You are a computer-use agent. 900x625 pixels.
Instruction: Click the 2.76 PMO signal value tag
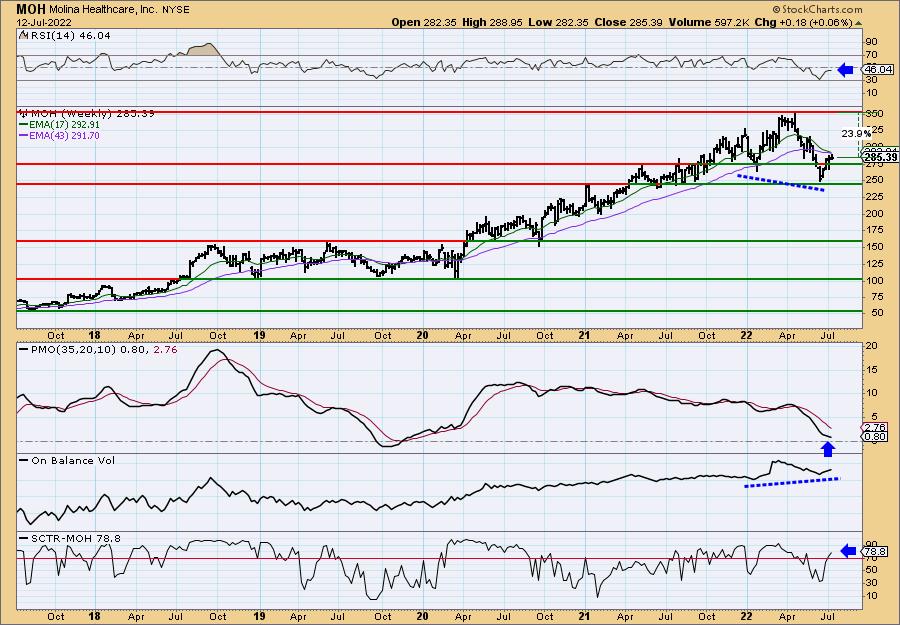coord(876,428)
